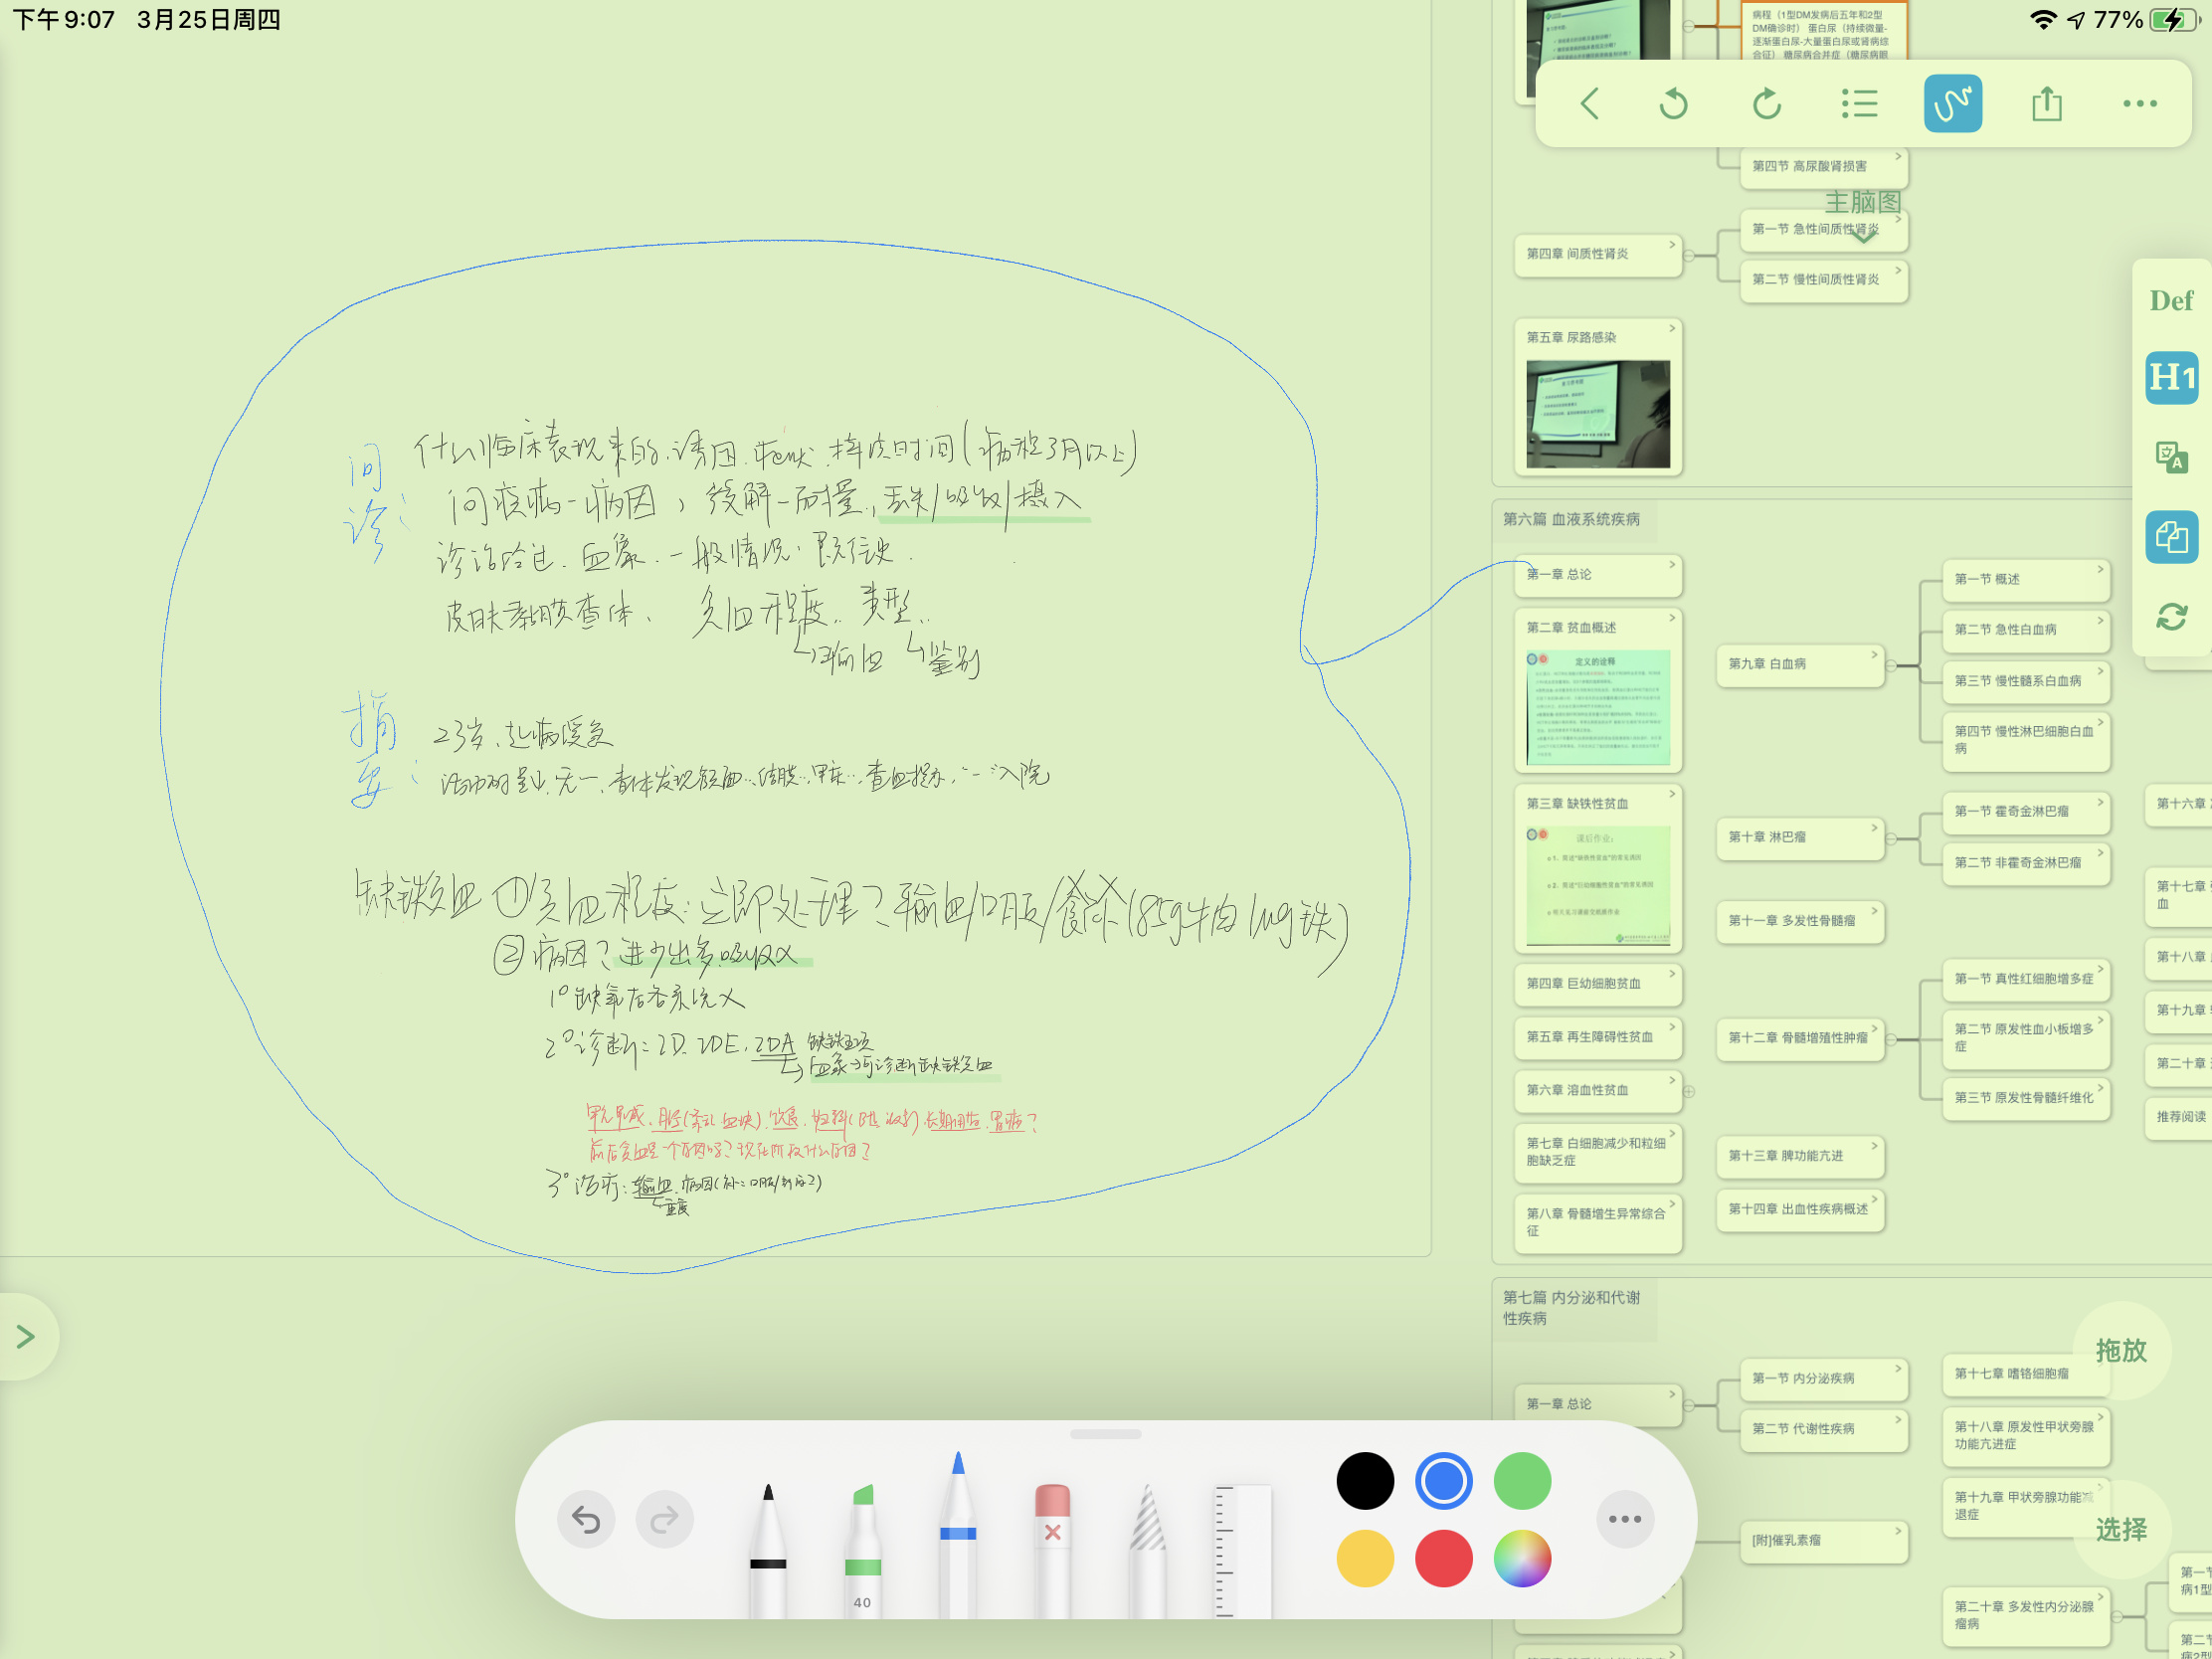This screenshot has height=1659, width=2212.
Task: Select the green highlighter tool
Action: tap(862, 1545)
